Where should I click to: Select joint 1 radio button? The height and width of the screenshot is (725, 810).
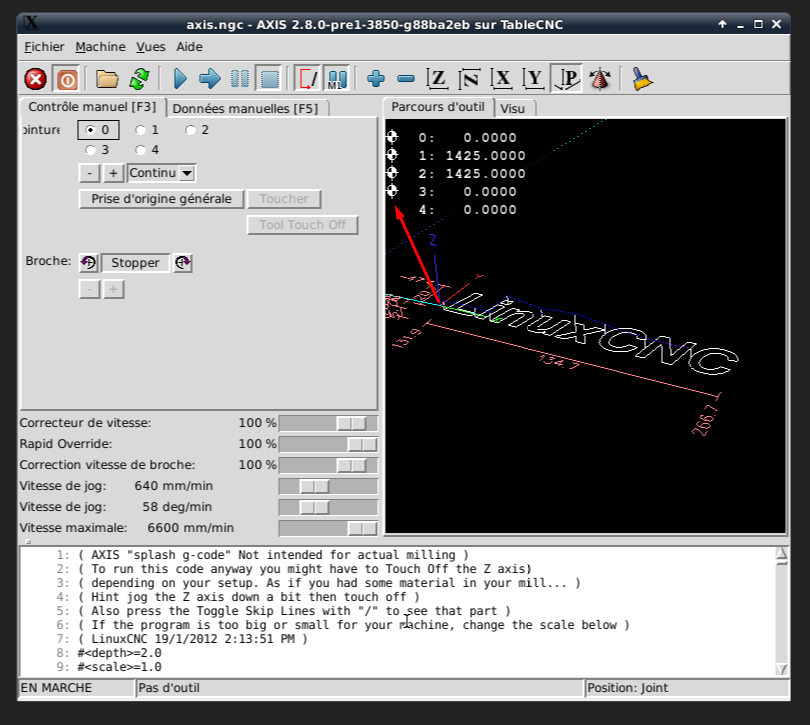pyautogui.click(x=147, y=130)
